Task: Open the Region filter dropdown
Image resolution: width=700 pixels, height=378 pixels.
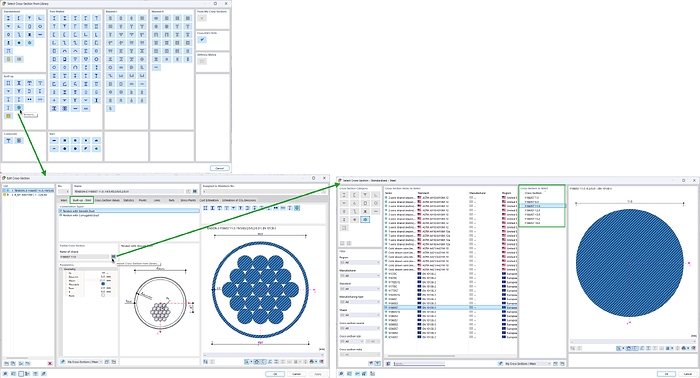Action: [x=360, y=263]
